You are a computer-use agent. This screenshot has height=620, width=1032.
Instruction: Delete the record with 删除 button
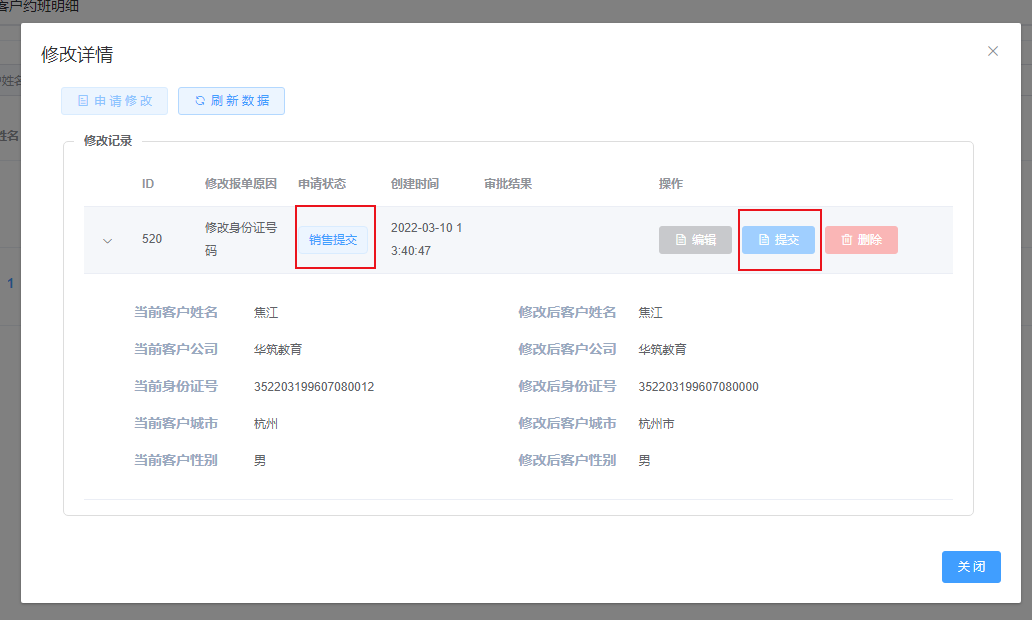(861, 240)
